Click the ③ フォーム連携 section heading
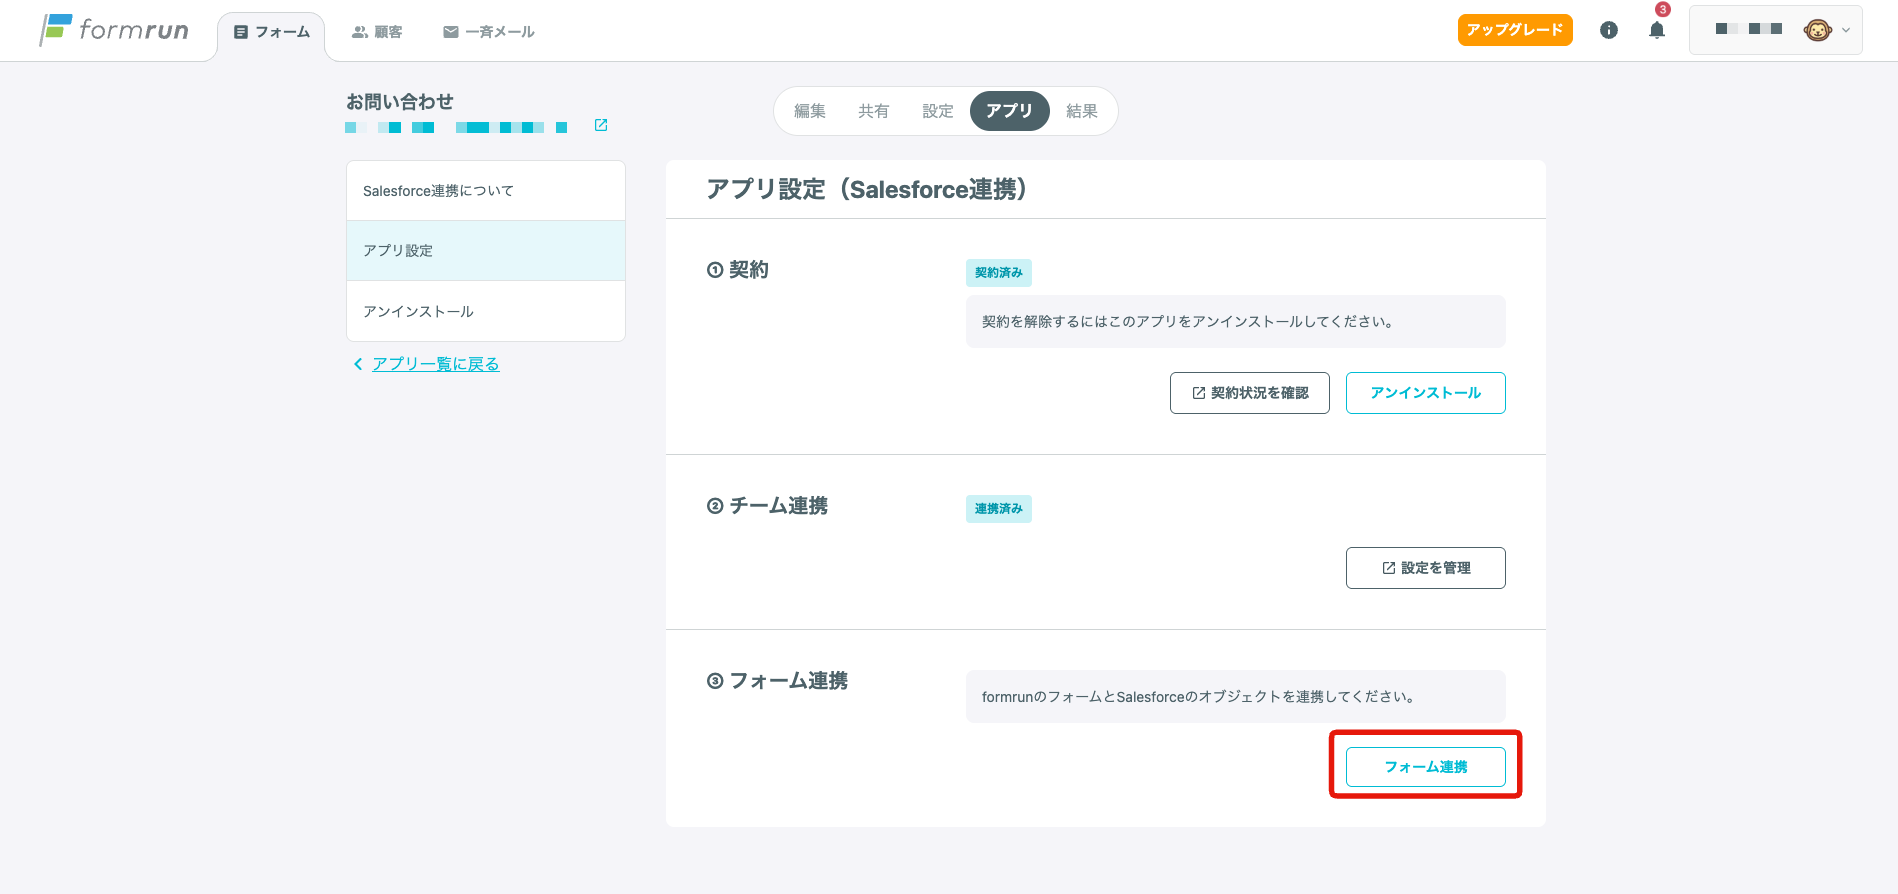The height and width of the screenshot is (894, 1898). coord(778,681)
